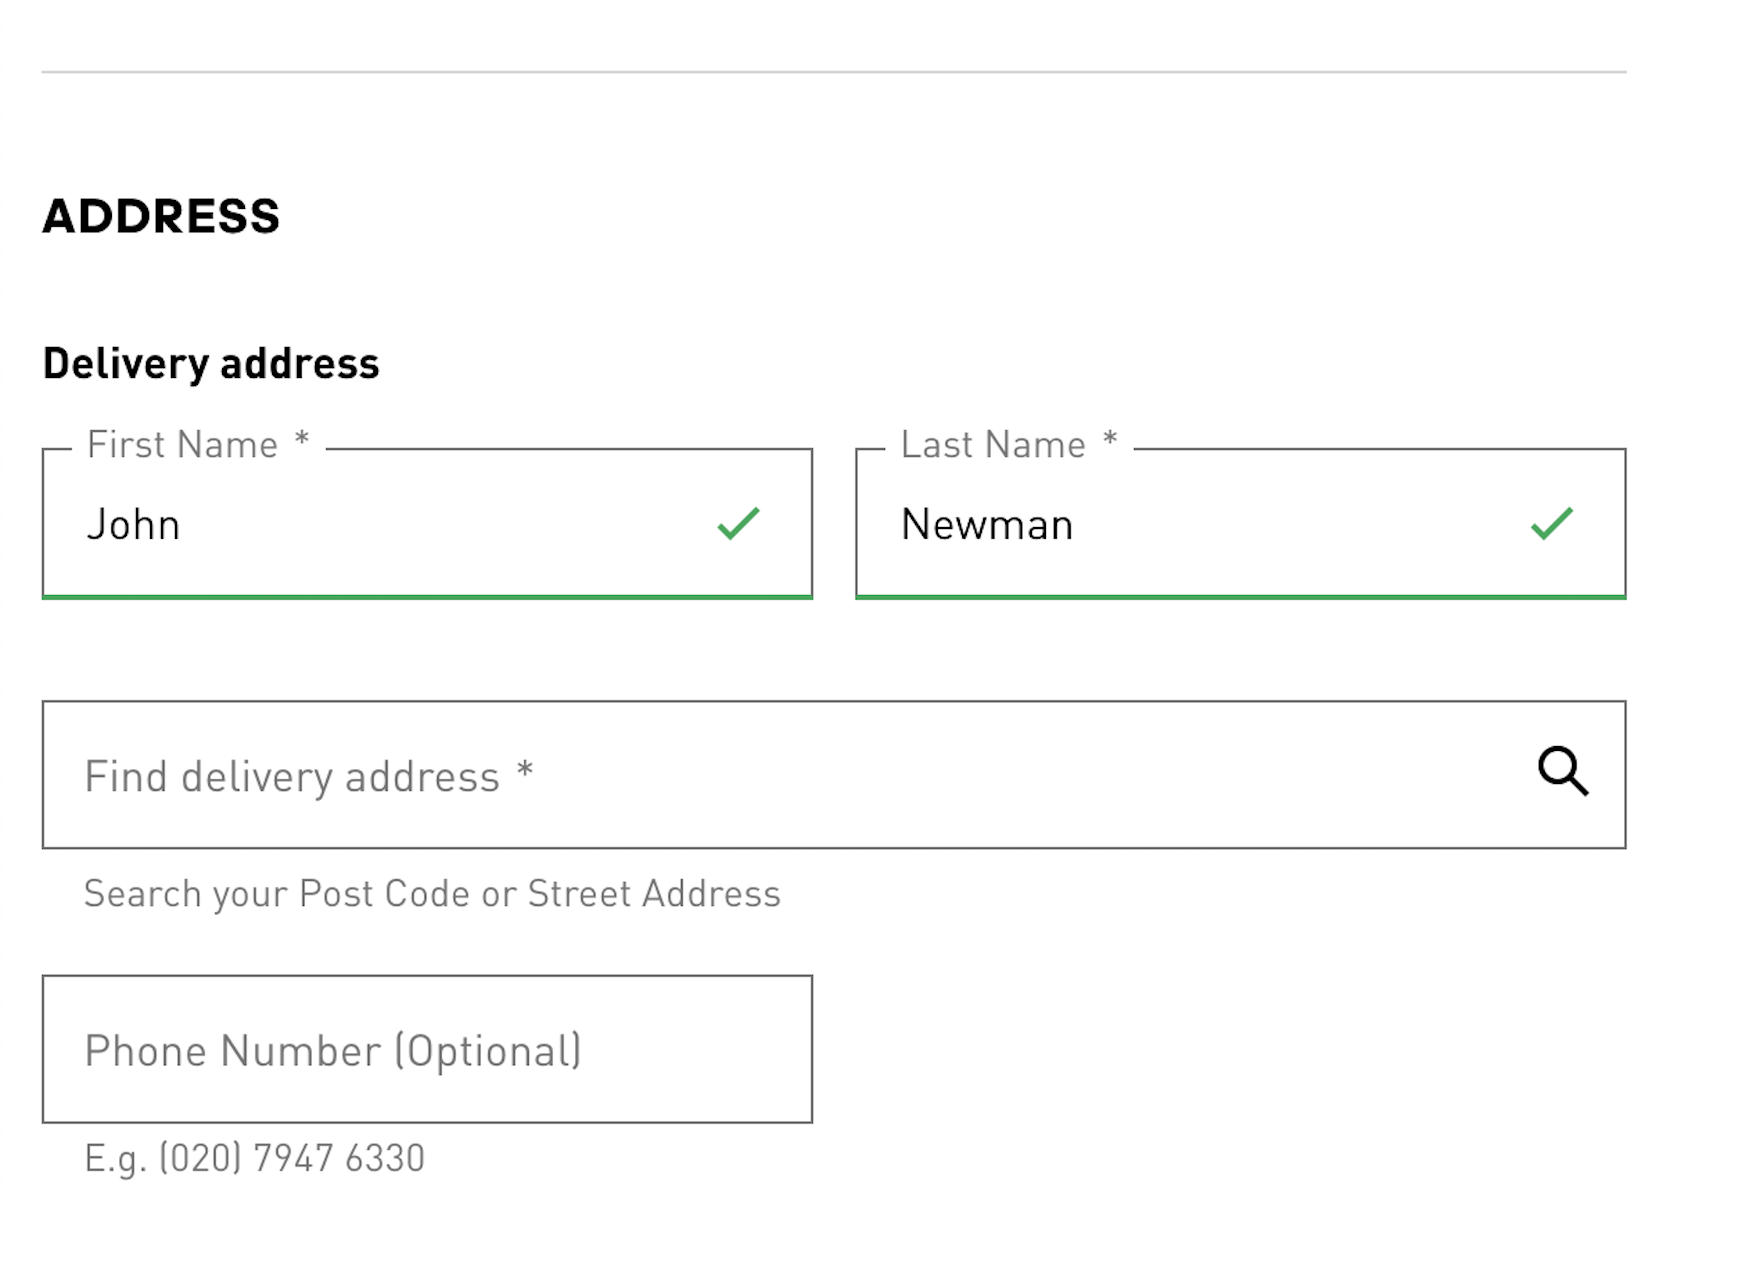The width and height of the screenshot is (1760, 1264).
Task: Select the Phone Number (Optional) field
Action: tap(427, 1049)
